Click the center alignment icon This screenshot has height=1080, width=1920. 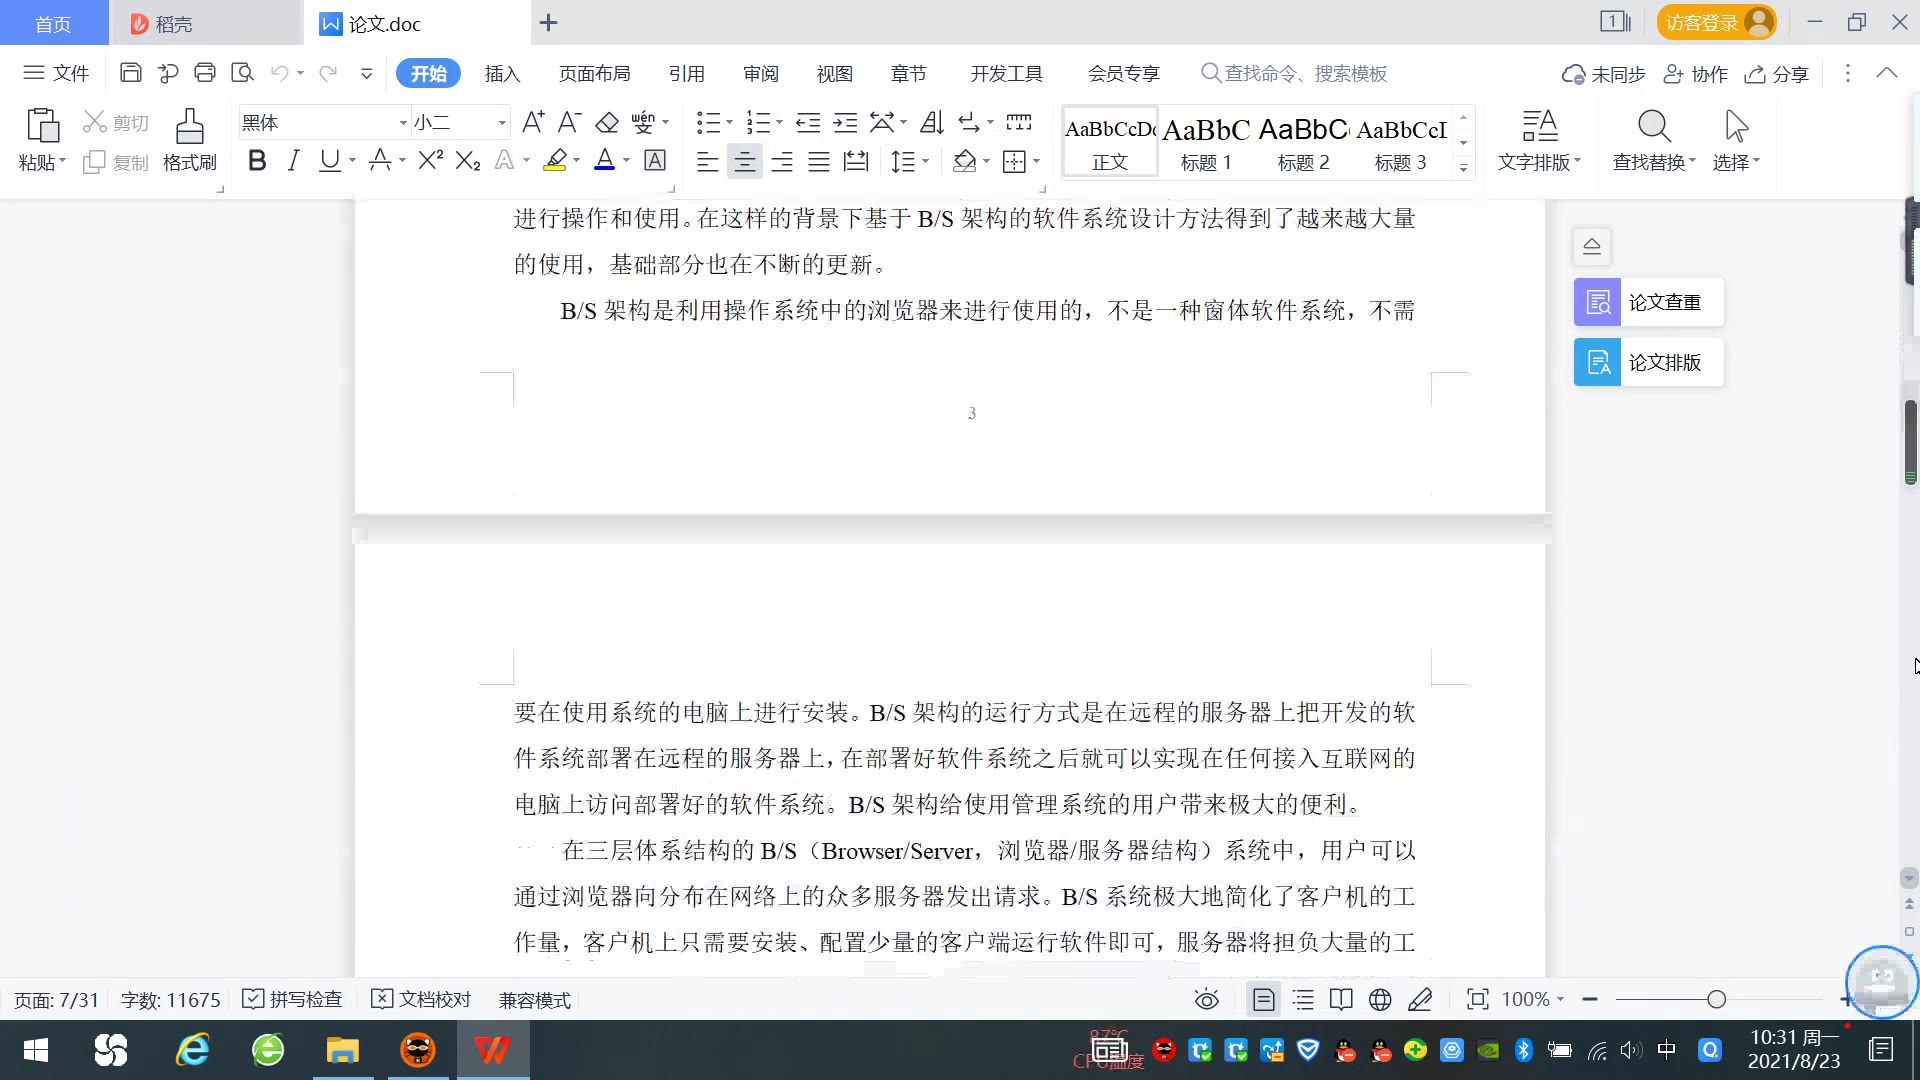[744, 161]
